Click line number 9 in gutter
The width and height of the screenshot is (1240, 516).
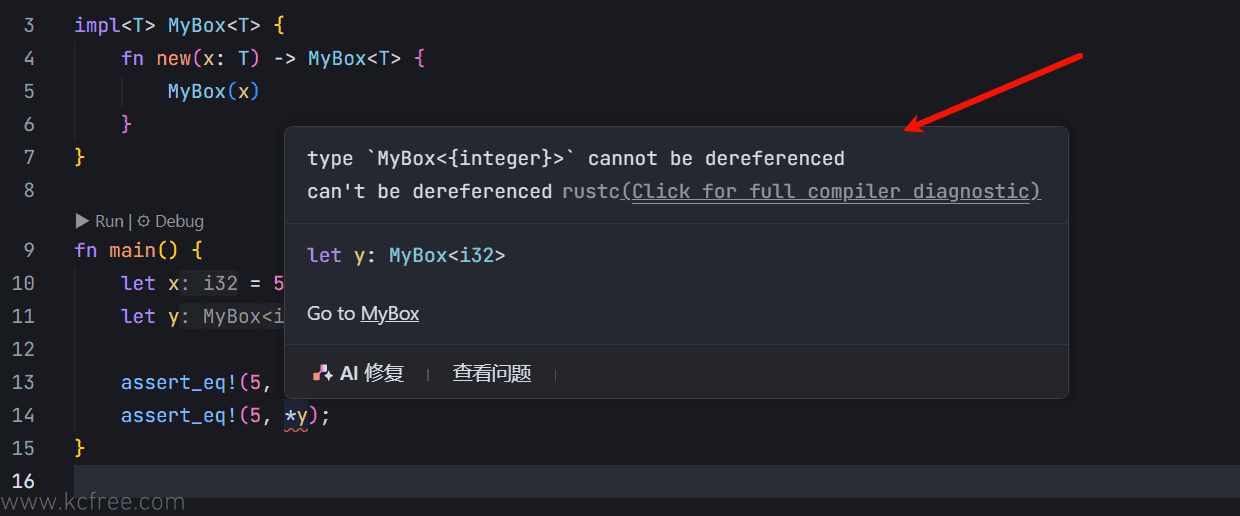pyautogui.click(x=28, y=250)
